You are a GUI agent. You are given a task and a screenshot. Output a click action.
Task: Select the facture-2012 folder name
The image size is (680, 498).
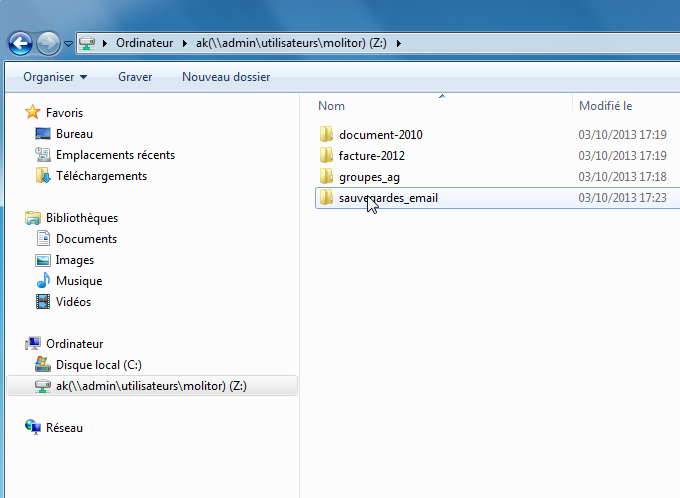tap(372, 155)
